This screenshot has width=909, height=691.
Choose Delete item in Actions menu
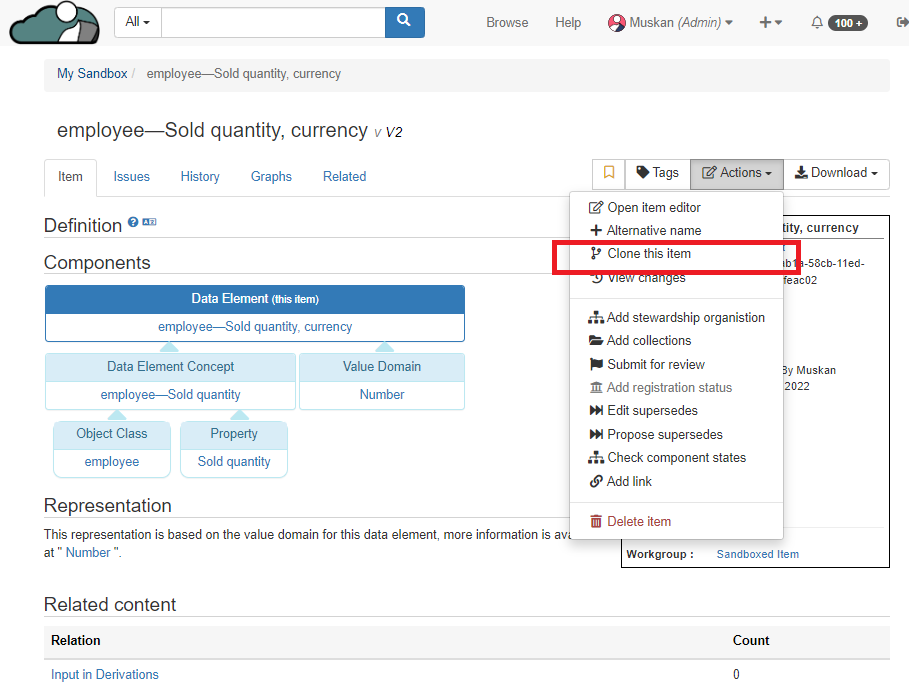pos(638,521)
